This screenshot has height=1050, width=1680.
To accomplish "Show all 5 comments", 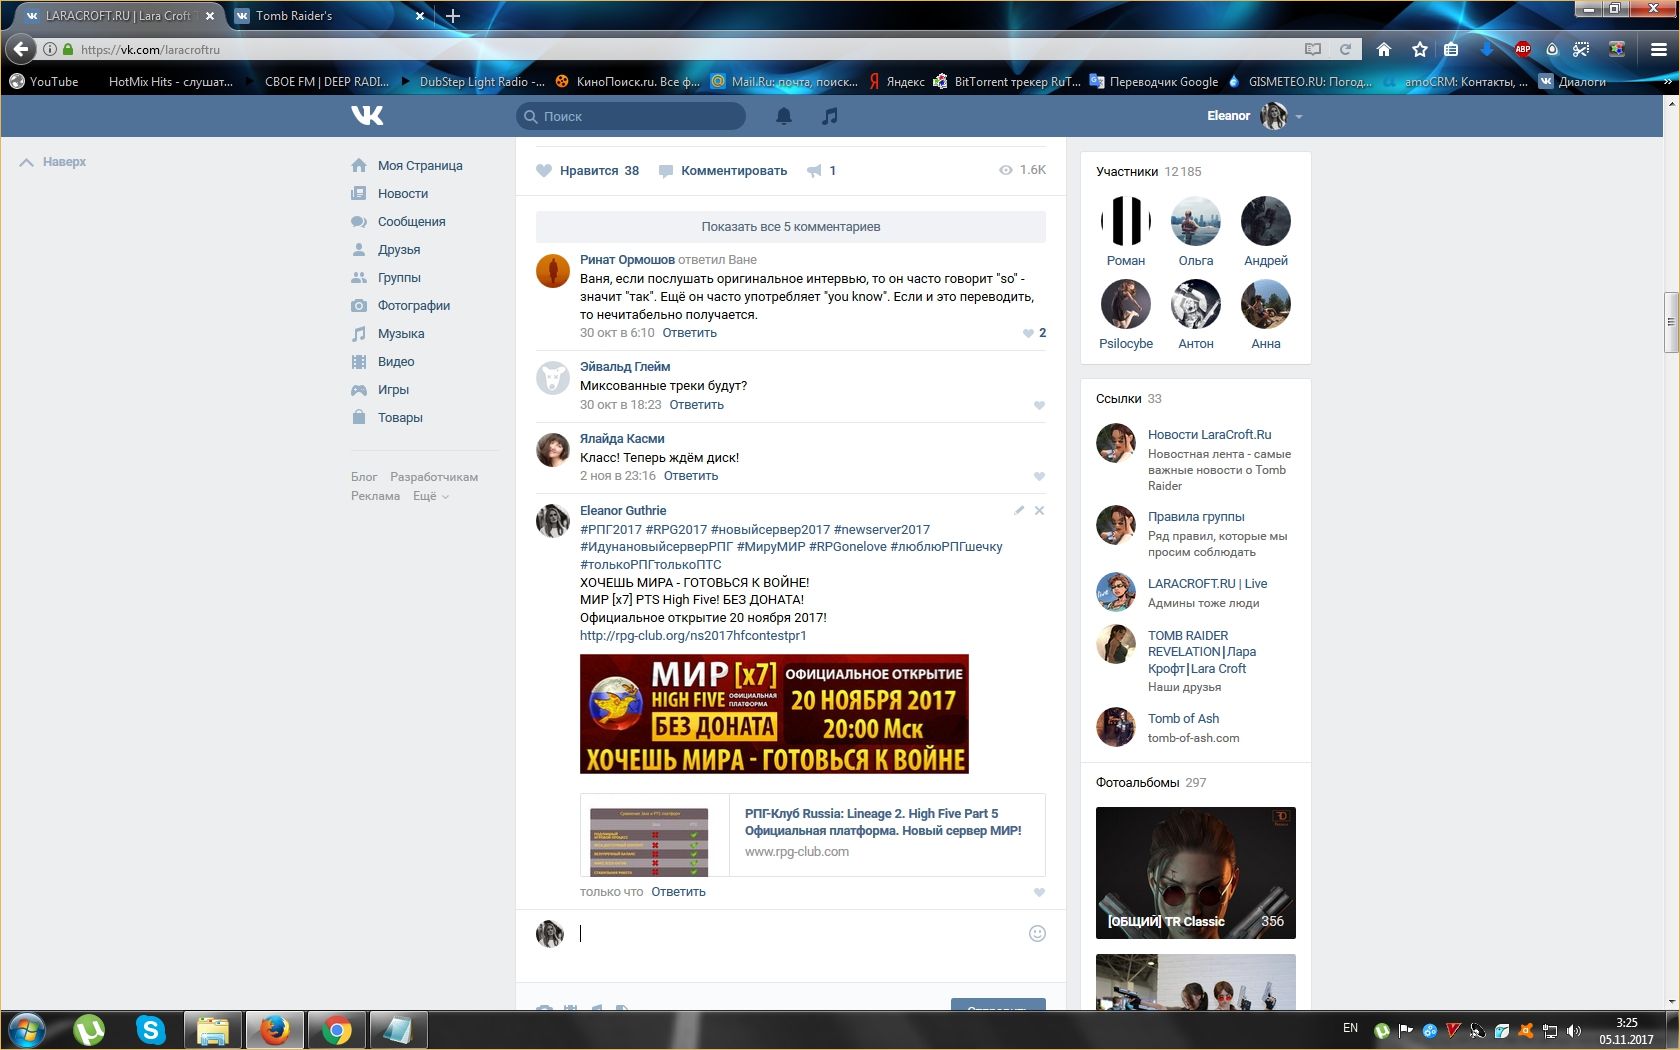I will pyautogui.click(x=790, y=227).
